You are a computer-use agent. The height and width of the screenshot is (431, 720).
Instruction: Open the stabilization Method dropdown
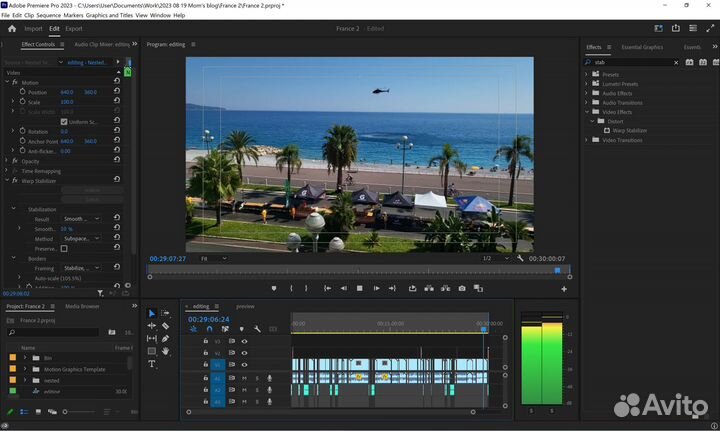pyautogui.click(x=81, y=238)
